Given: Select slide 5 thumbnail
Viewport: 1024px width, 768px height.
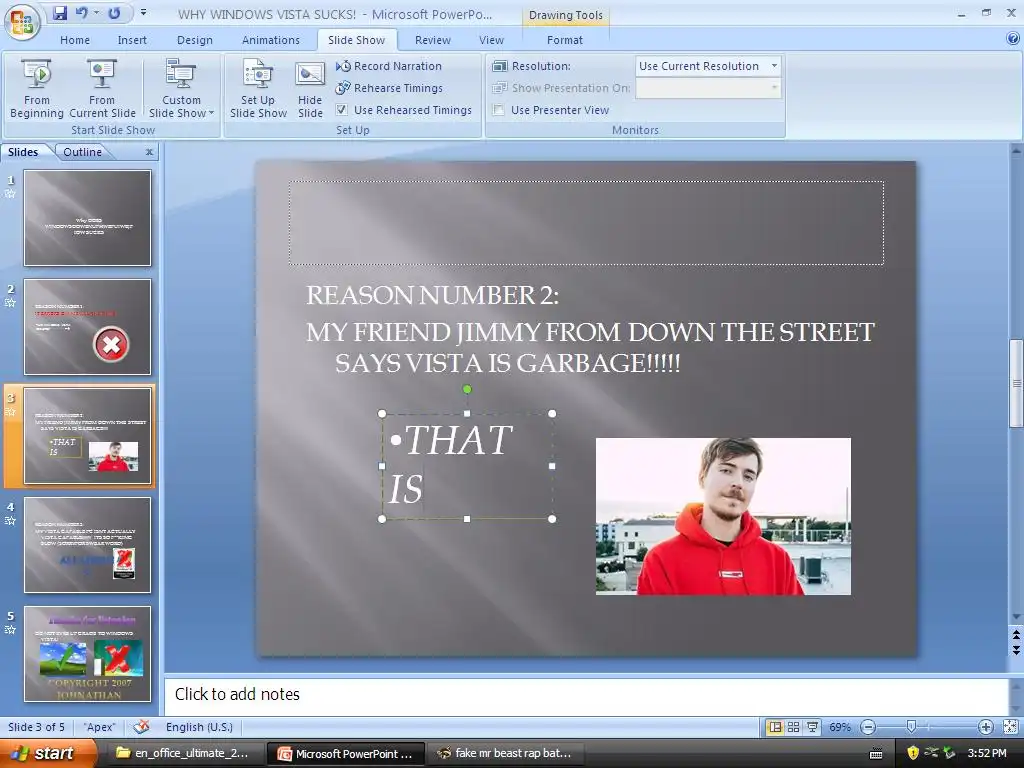Looking at the screenshot, I should click(x=88, y=654).
